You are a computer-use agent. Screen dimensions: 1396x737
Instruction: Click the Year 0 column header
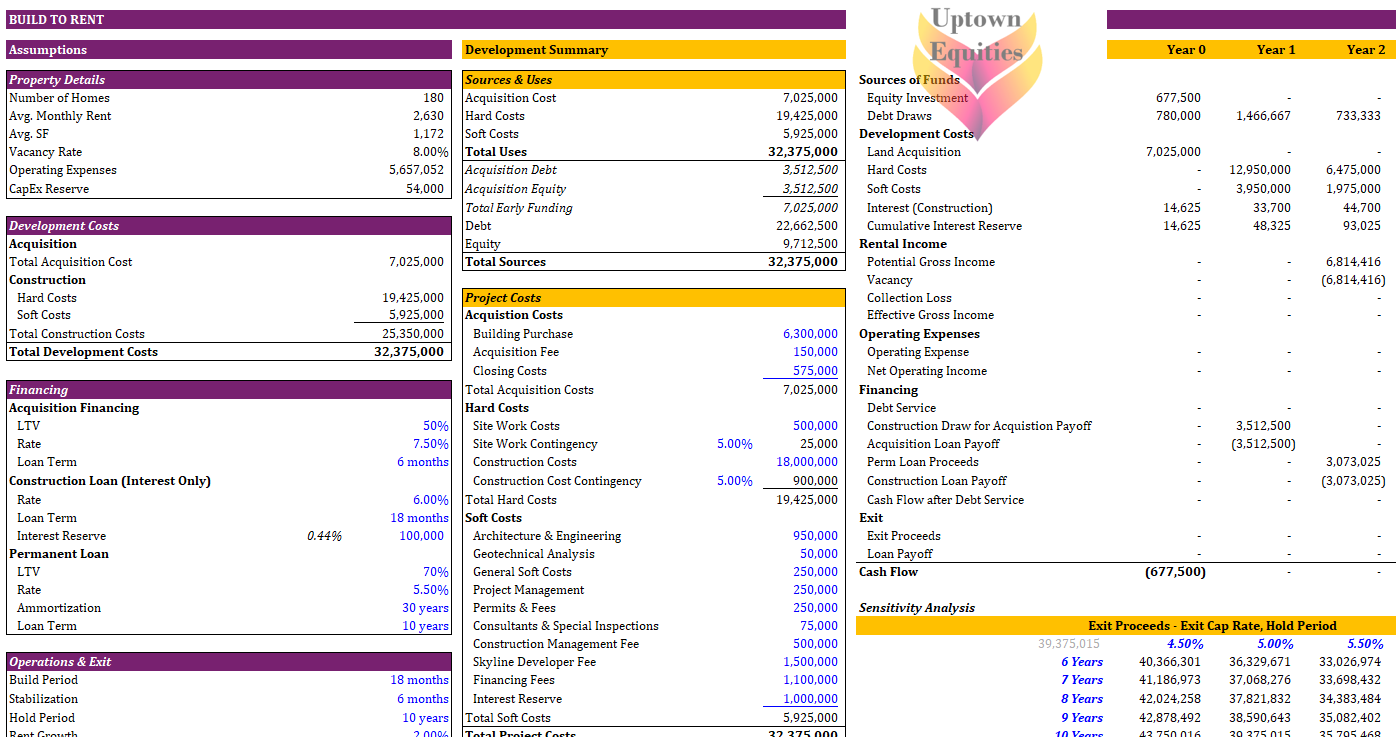tap(1186, 49)
